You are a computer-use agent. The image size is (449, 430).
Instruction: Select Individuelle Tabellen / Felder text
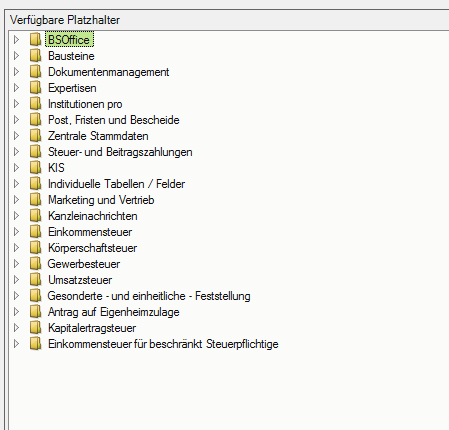[x=116, y=184]
